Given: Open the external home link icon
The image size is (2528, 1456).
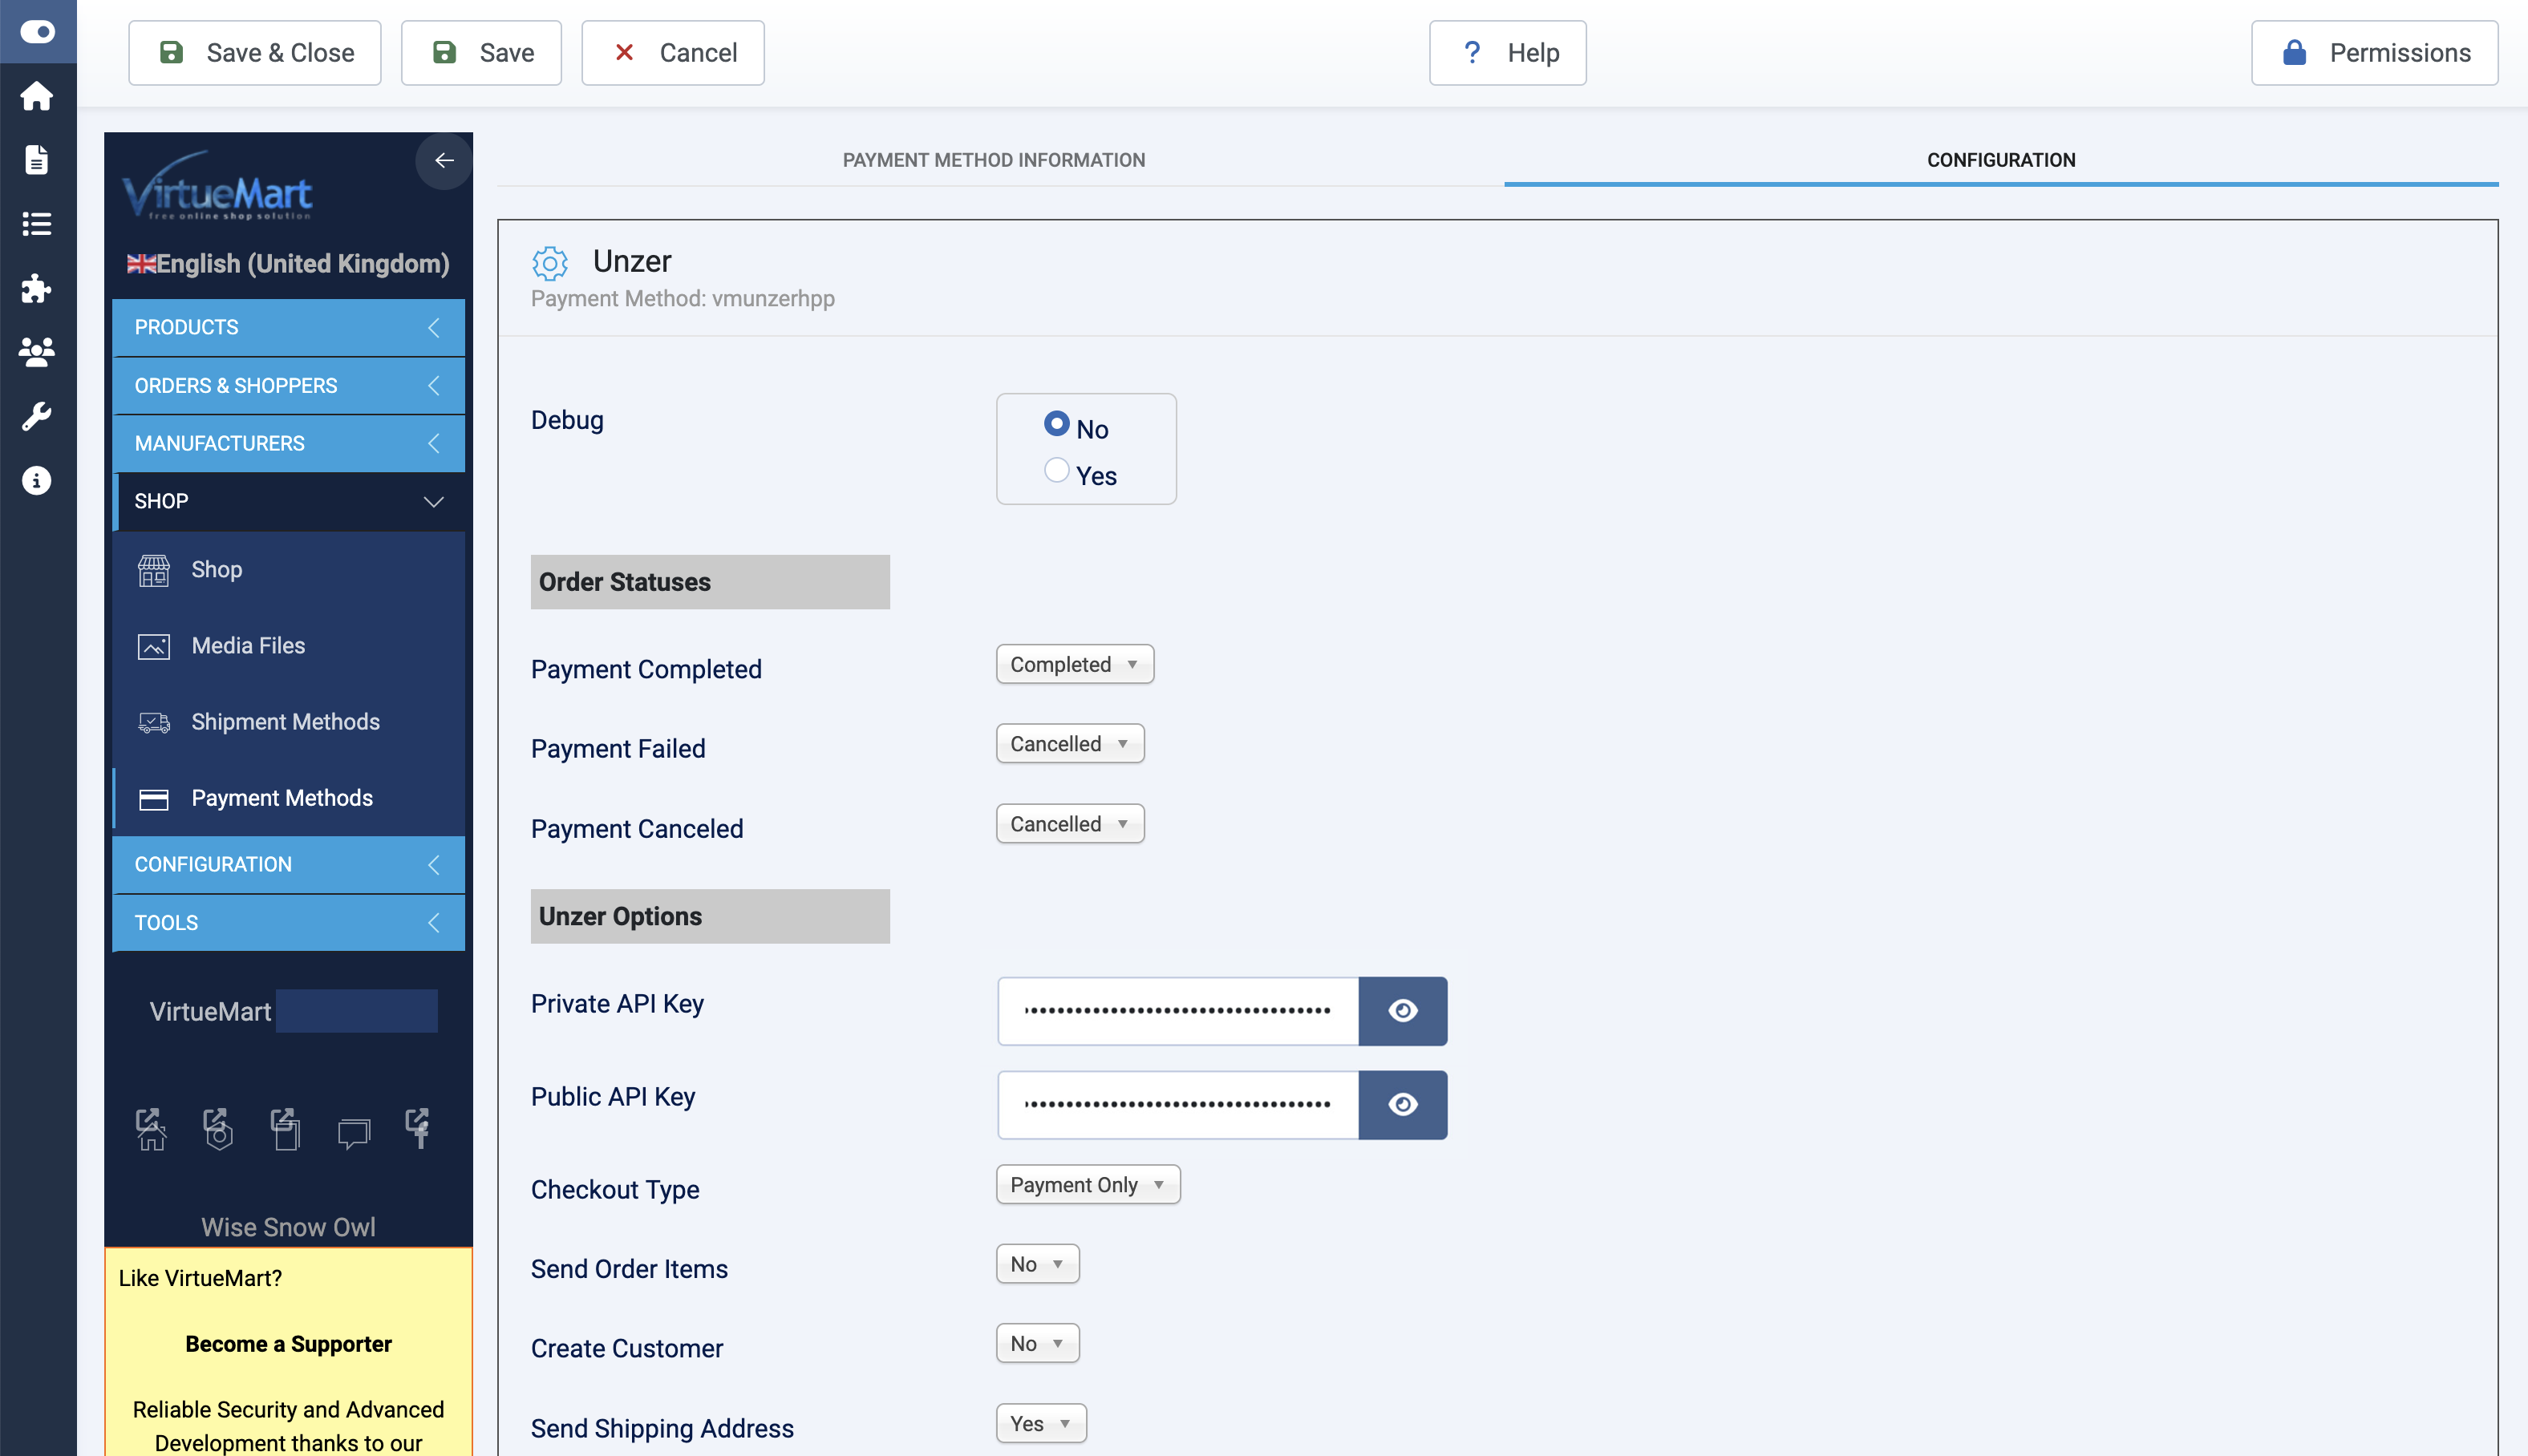Looking at the screenshot, I should (151, 1129).
